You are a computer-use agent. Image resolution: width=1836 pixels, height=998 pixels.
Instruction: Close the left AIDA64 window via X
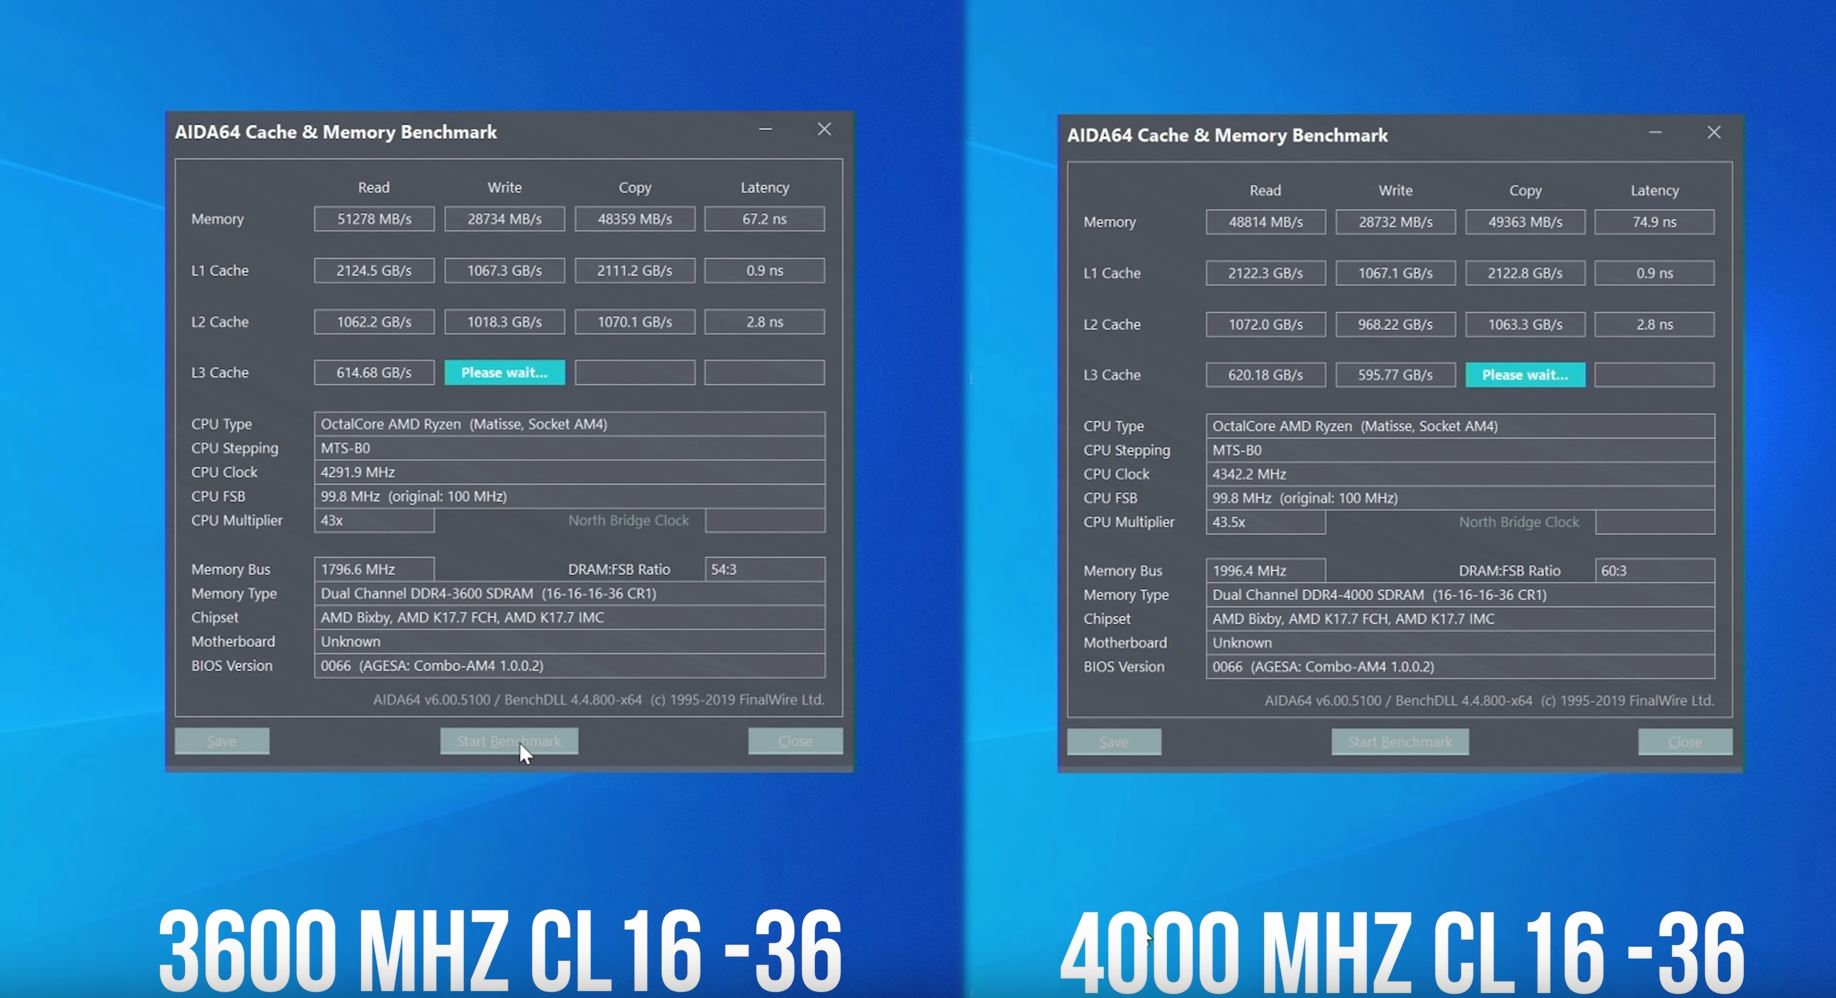tap(824, 130)
